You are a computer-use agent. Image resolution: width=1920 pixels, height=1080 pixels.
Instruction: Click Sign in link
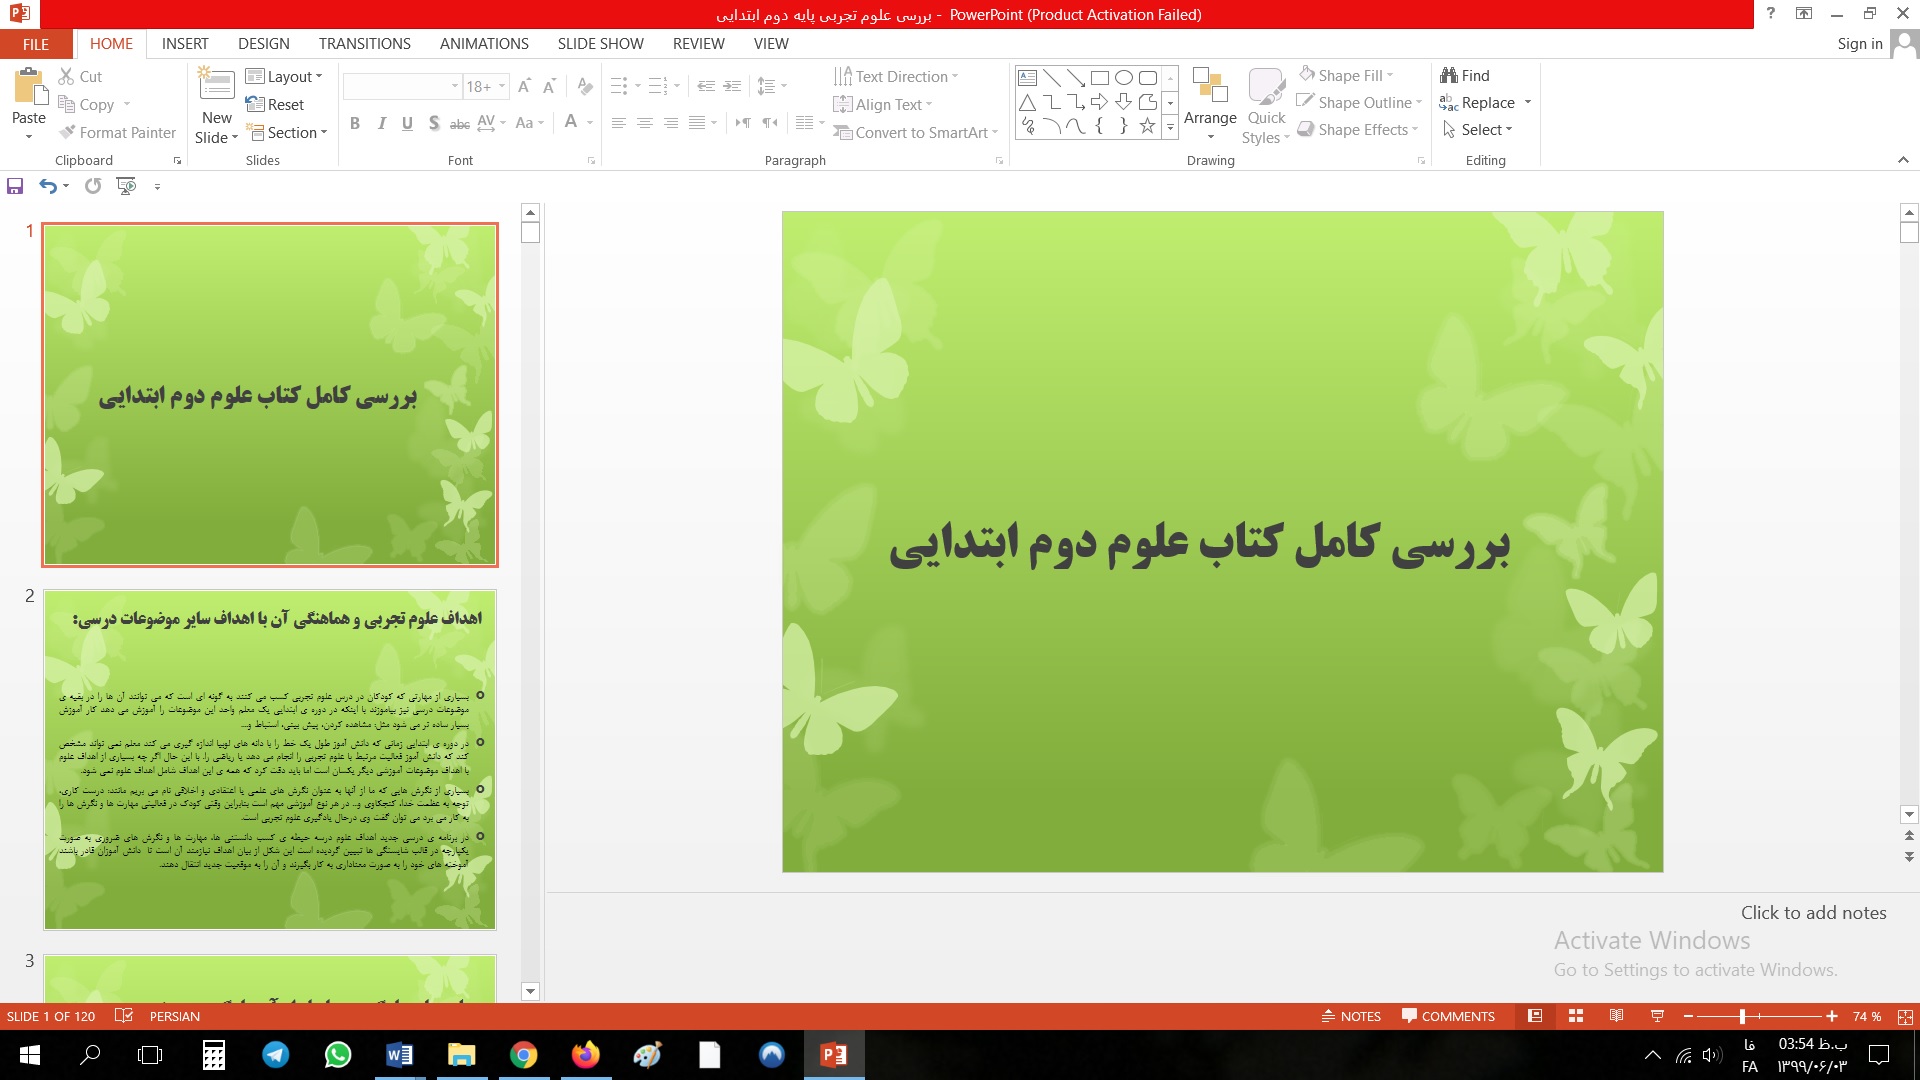pos(1859,44)
